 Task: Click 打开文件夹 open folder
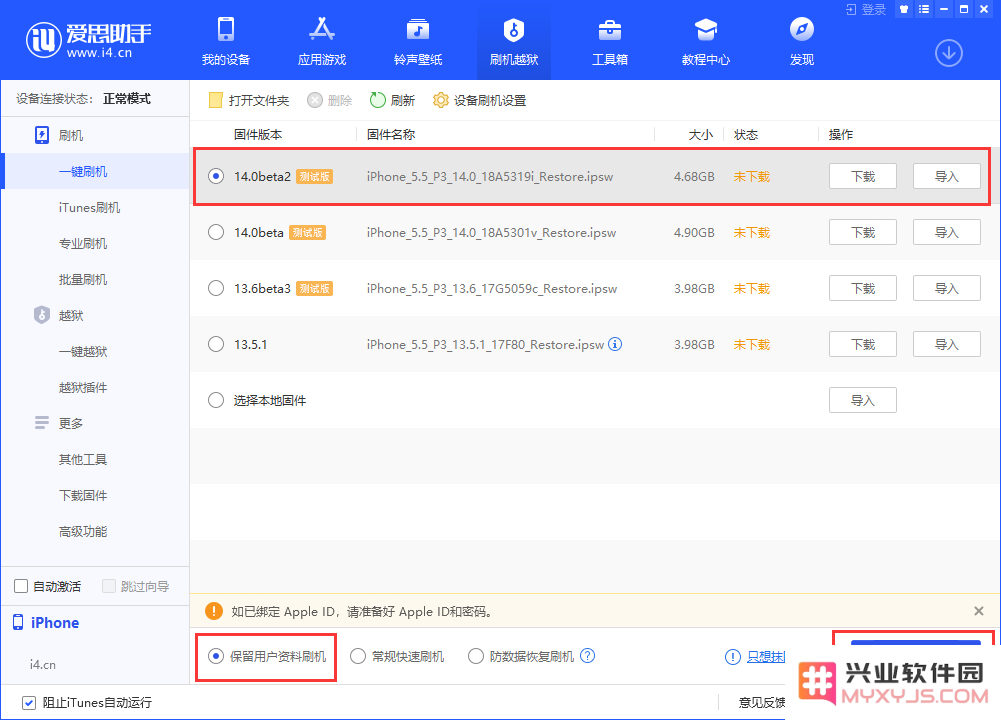click(249, 100)
